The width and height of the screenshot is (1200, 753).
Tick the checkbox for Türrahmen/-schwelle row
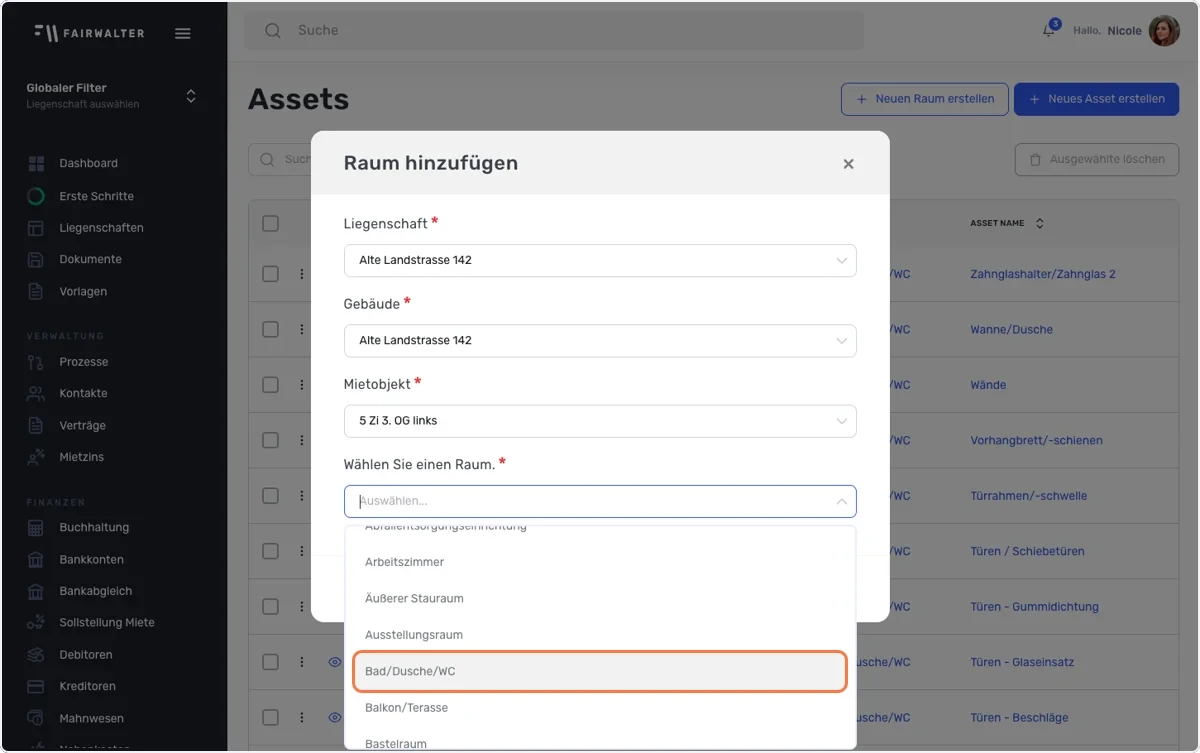click(270, 496)
